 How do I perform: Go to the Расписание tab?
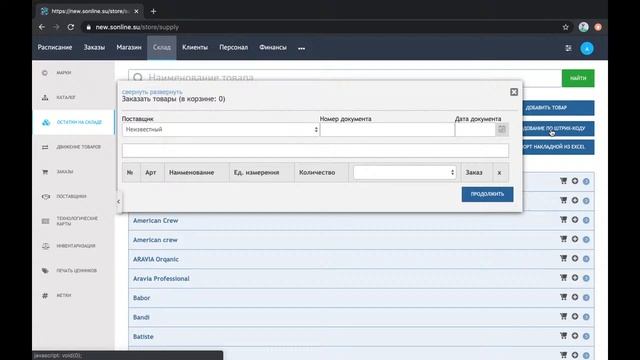click(x=55, y=47)
